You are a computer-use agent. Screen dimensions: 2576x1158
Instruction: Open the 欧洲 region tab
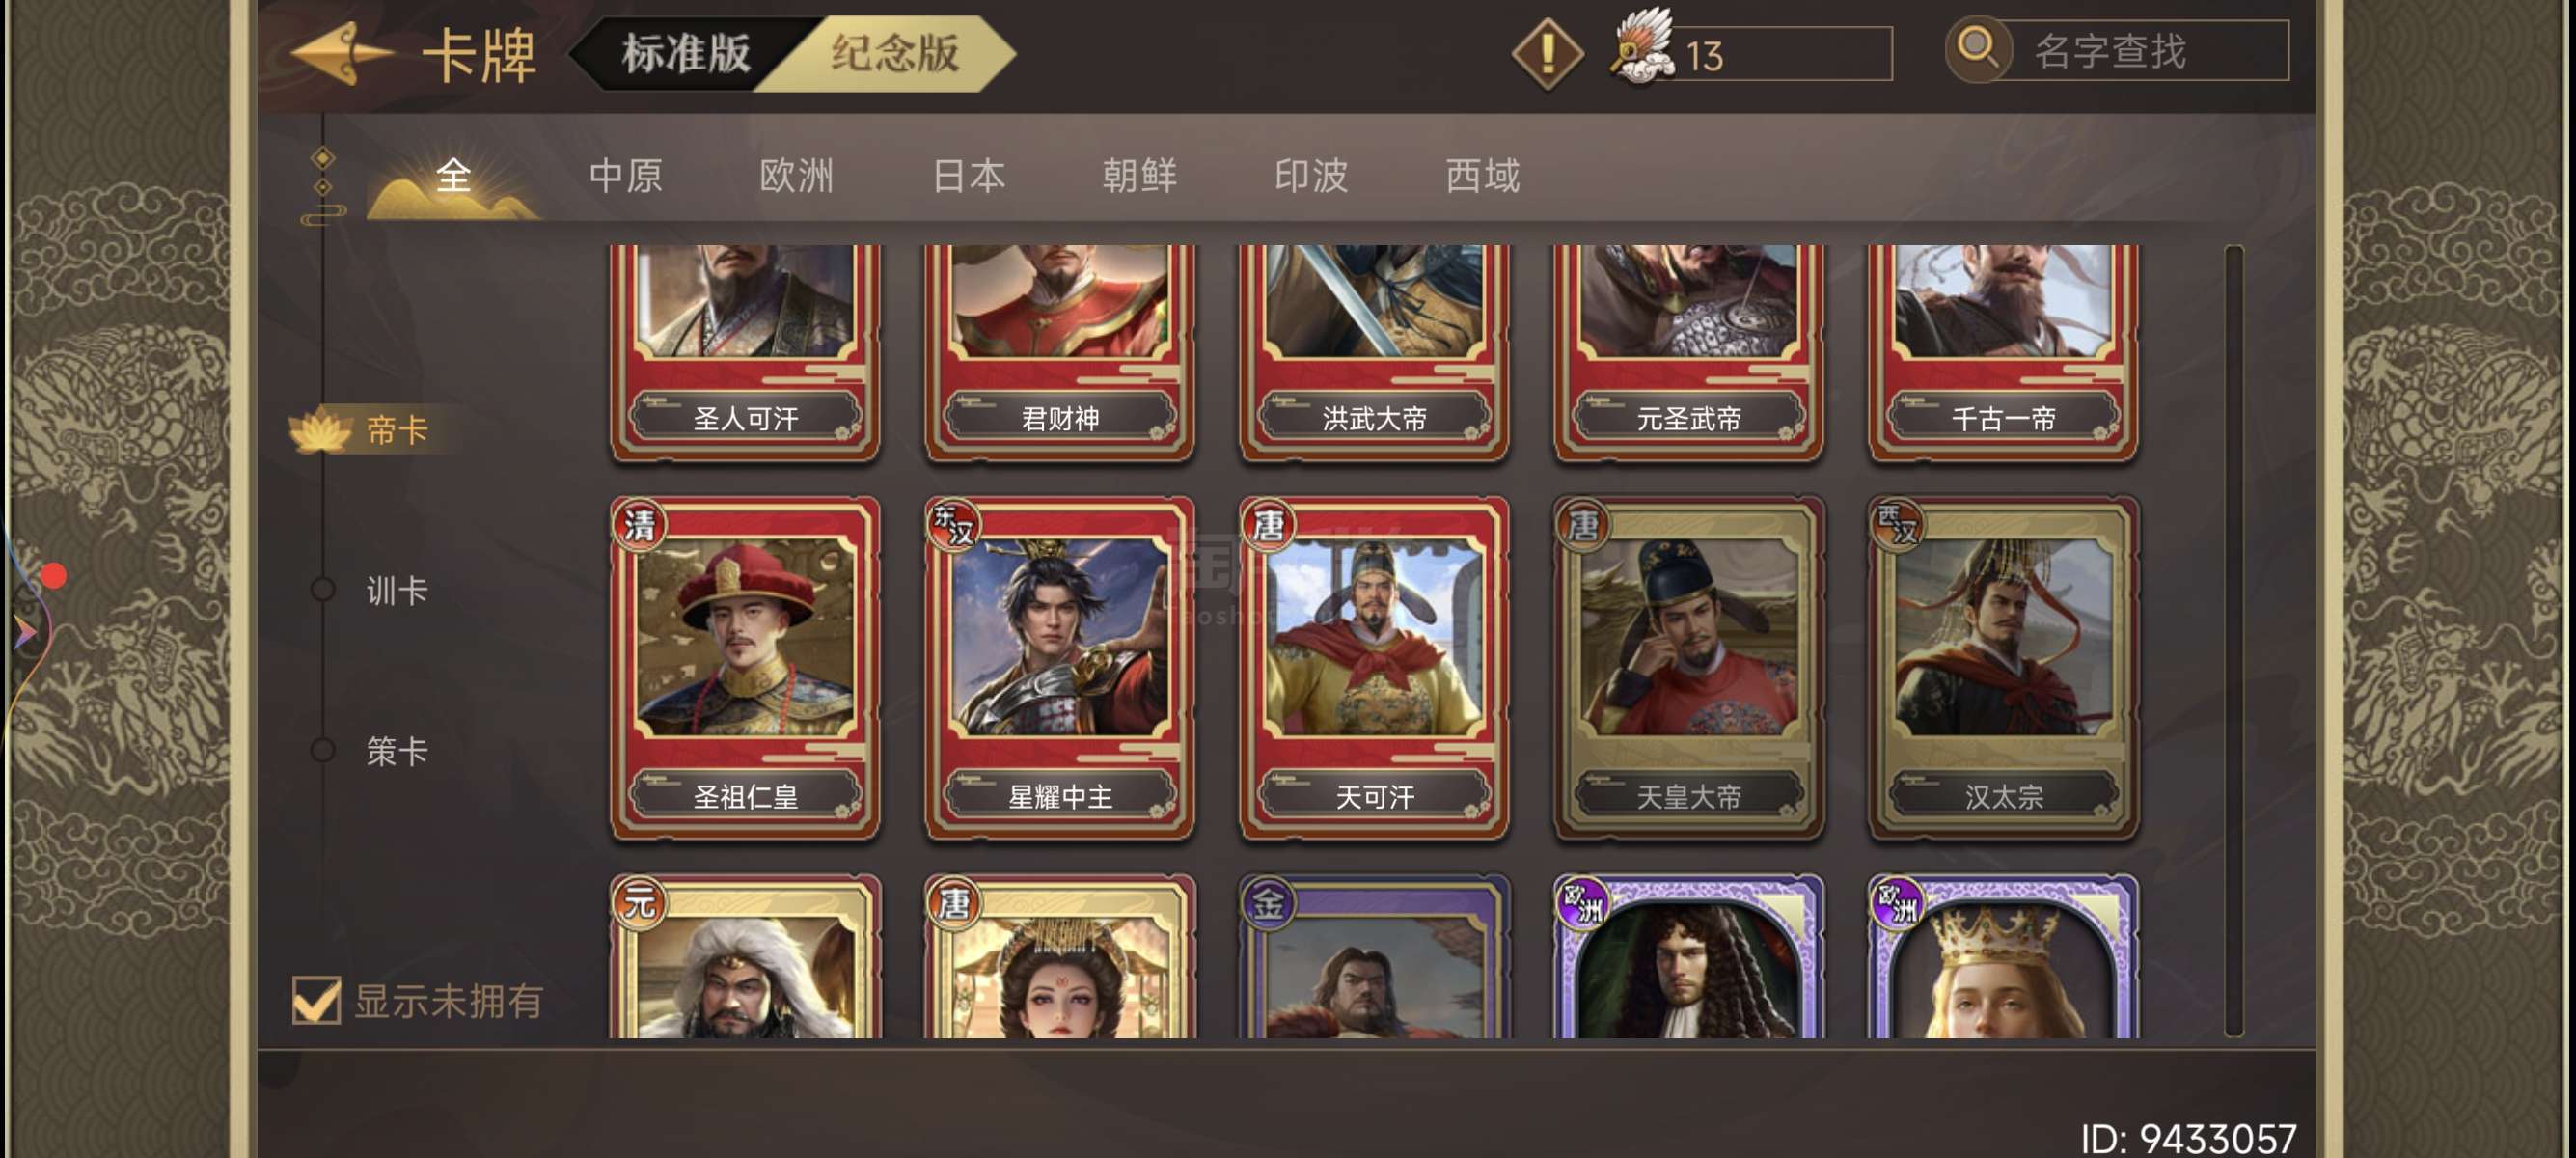click(x=796, y=176)
